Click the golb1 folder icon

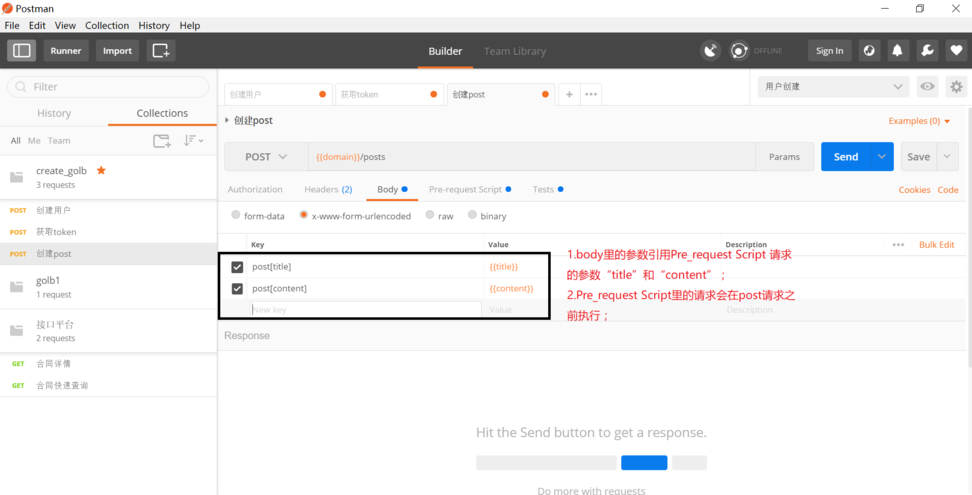pyautogui.click(x=17, y=287)
